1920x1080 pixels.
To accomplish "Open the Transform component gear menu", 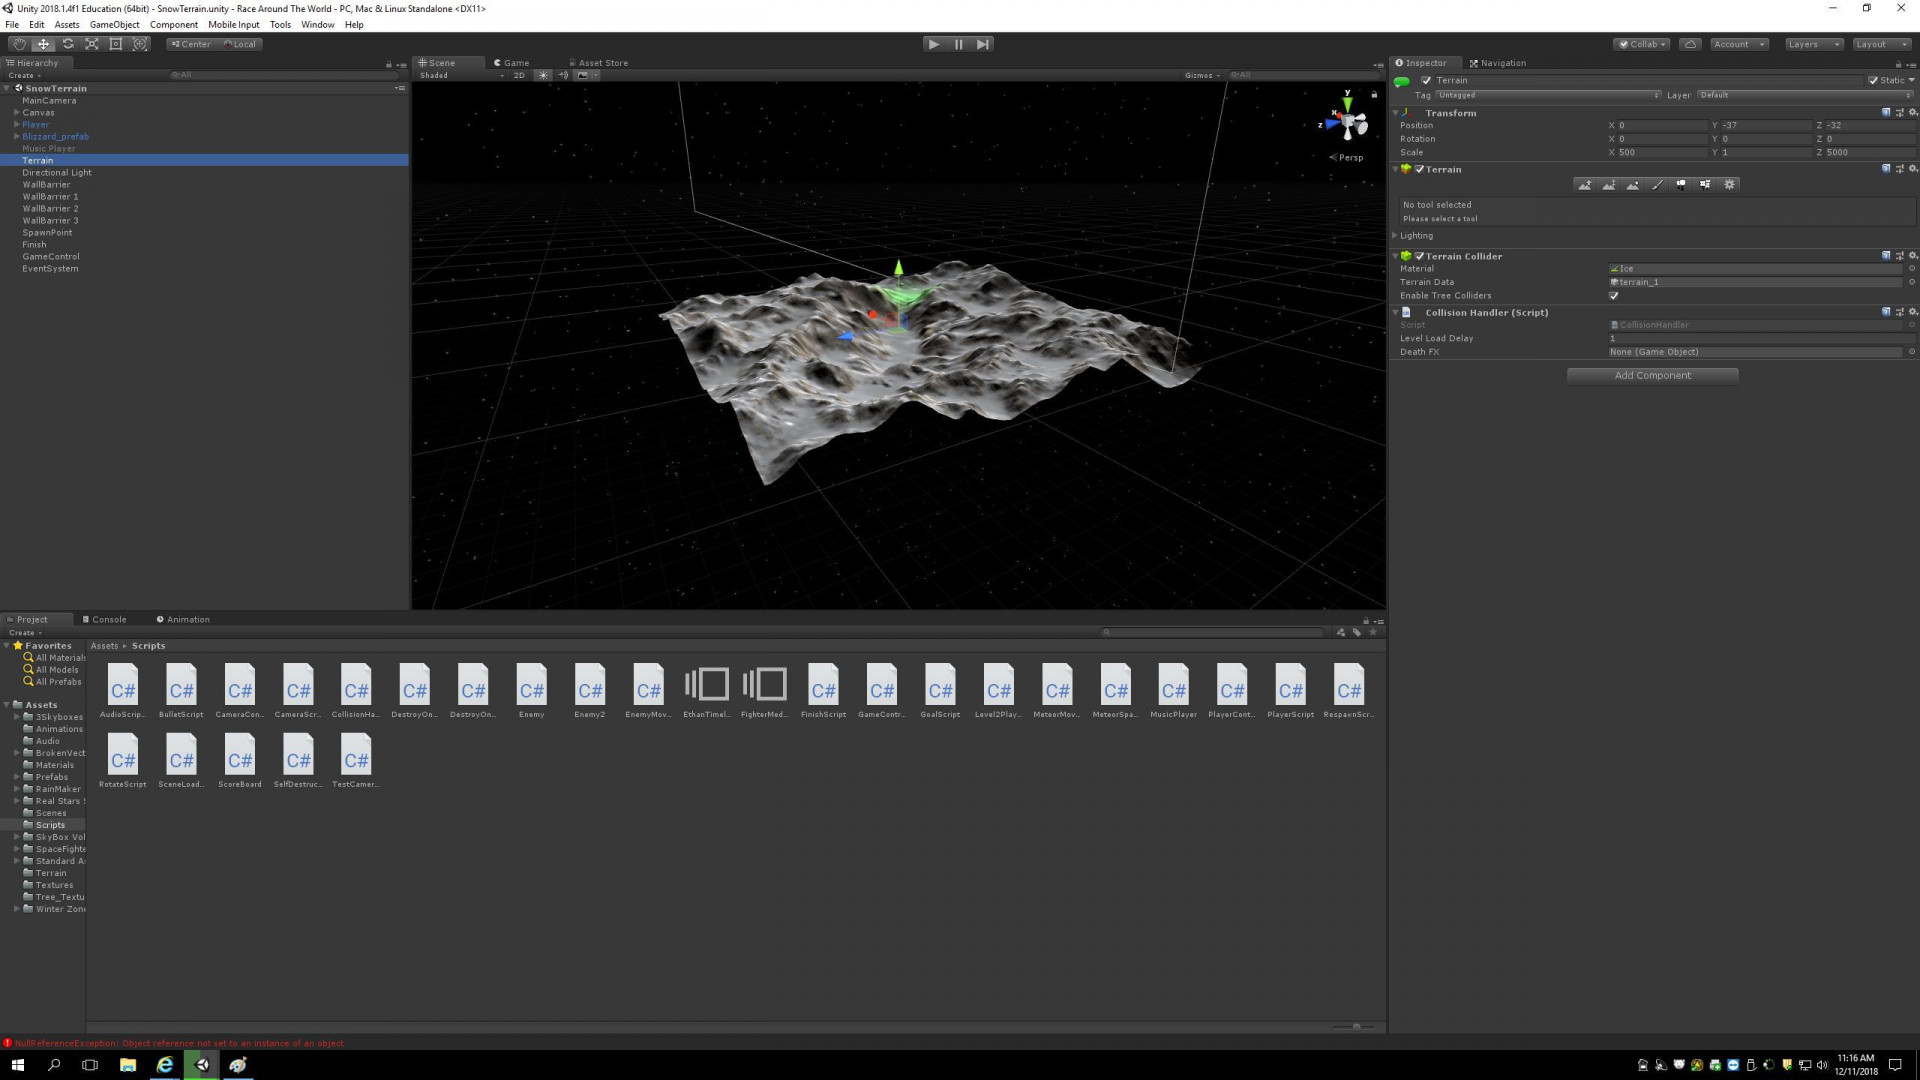I will point(1913,113).
